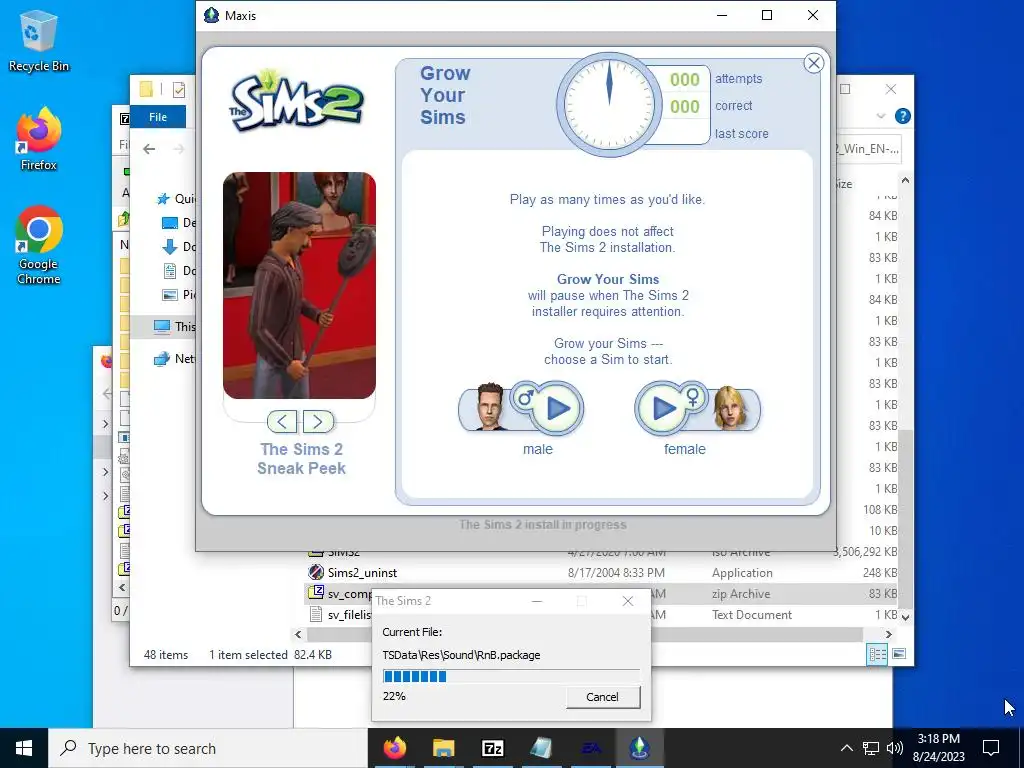Click the female Sim portrait
The image size is (1024, 768).
[x=730, y=408]
